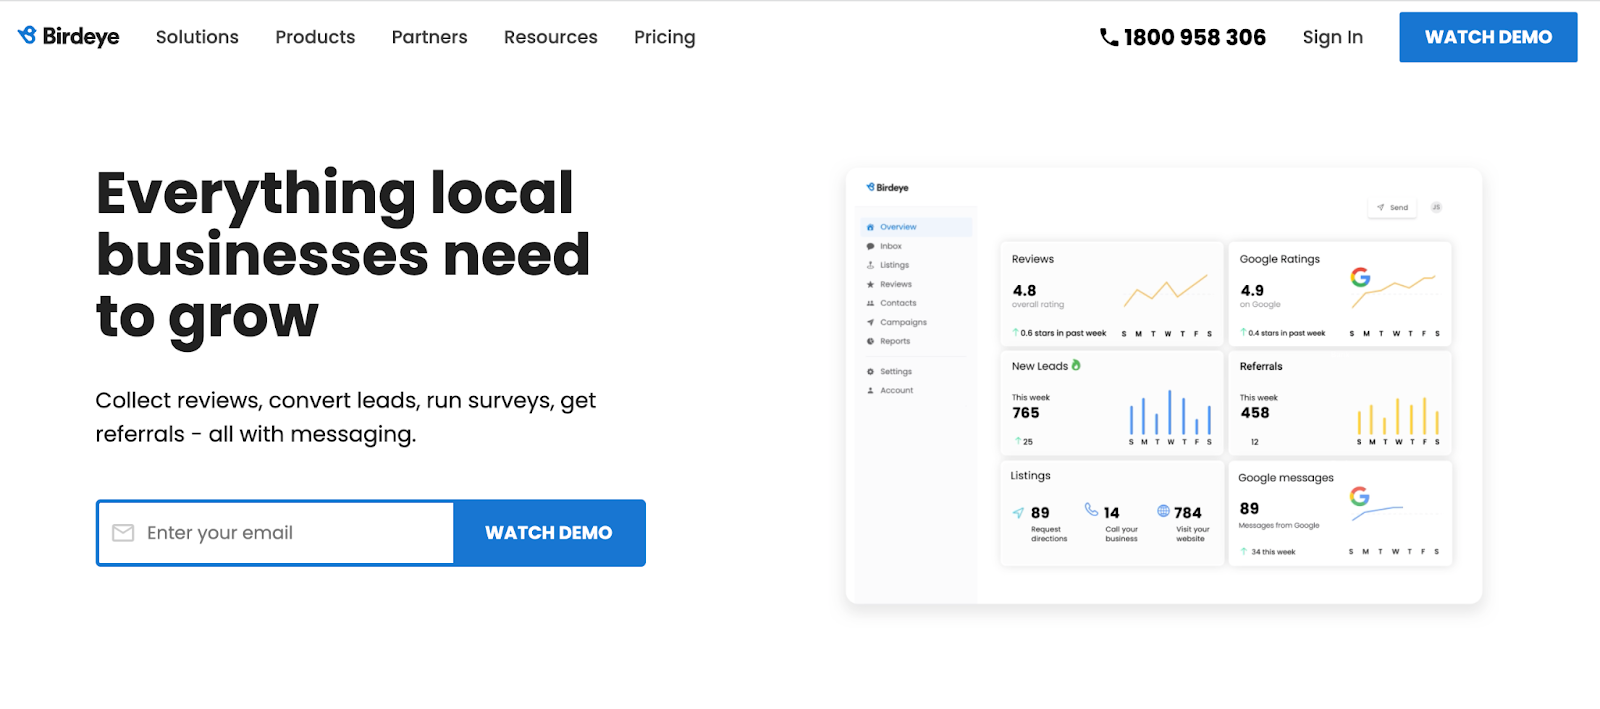The height and width of the screenshot is (709, 1600).
Task: Open the Products menu
Action: [x=315, y=37]
